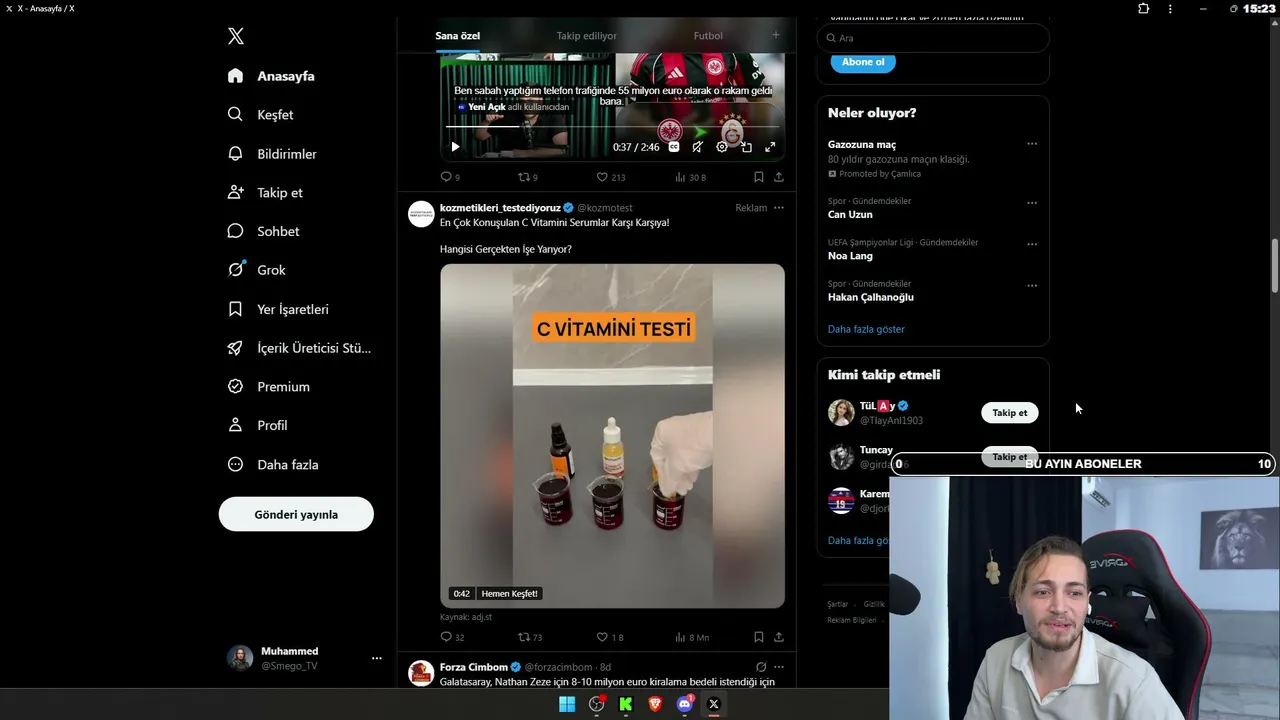Seek on the football video progress bar
Image resolution: width=1280 pixels, height=720 pixels.
pos(613,127)
